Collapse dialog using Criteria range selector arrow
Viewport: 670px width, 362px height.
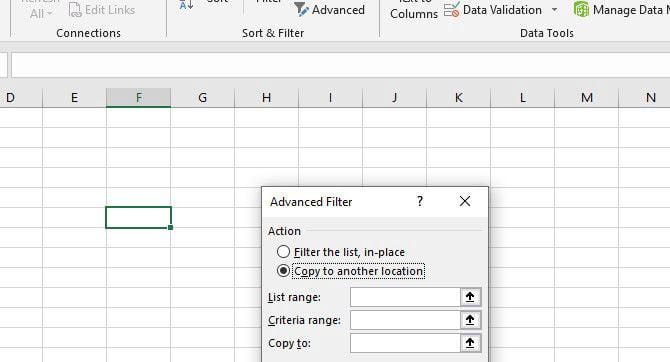pyautogui.click(x=470, y=320)
